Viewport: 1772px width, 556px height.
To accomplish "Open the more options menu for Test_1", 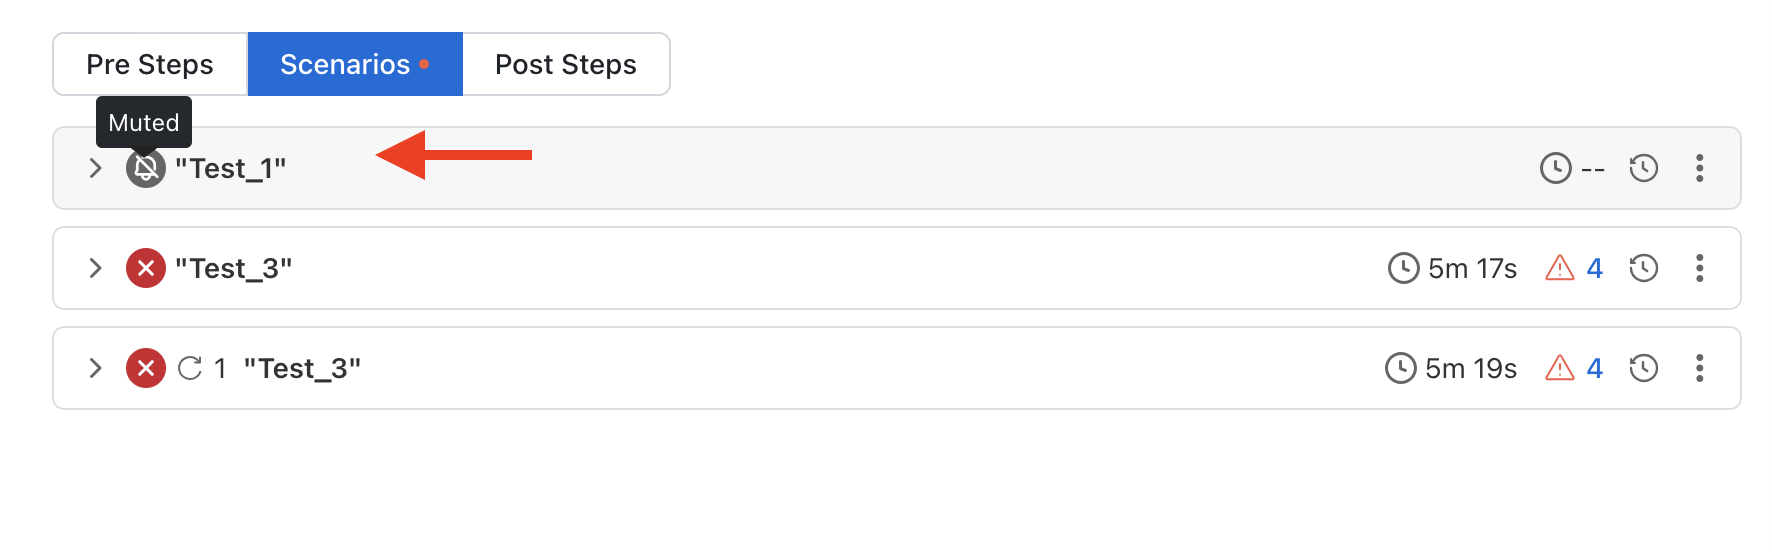I will [1699, 168].
